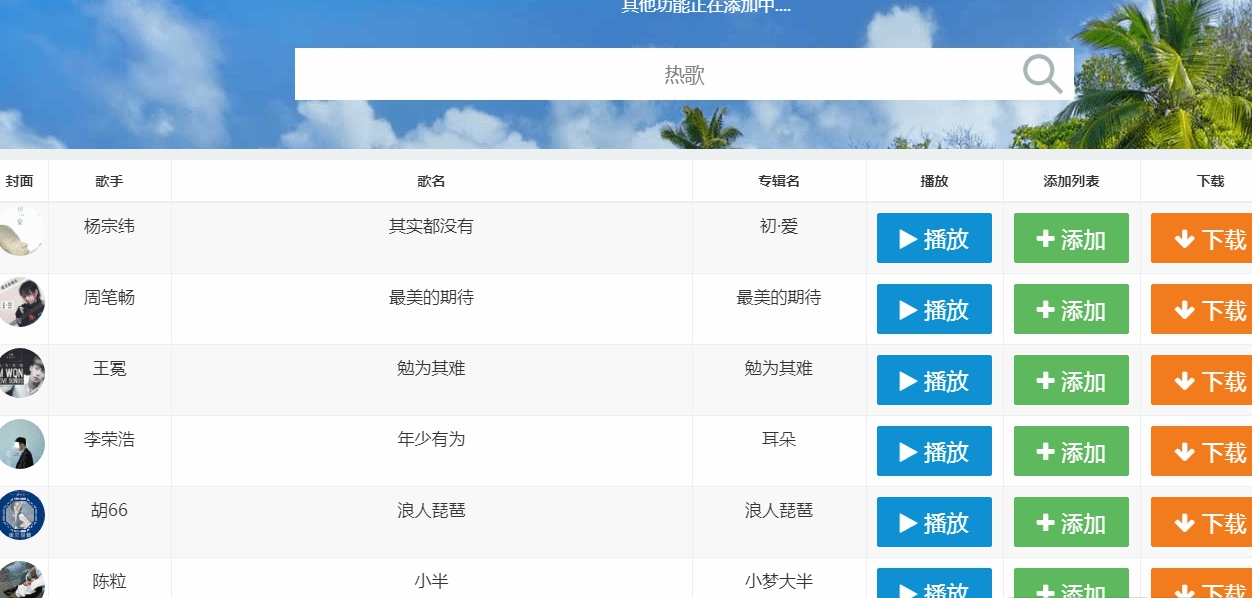Select singer name 陈粒
The width and height of the screenshot is (1252, 598).
(110, 582)
